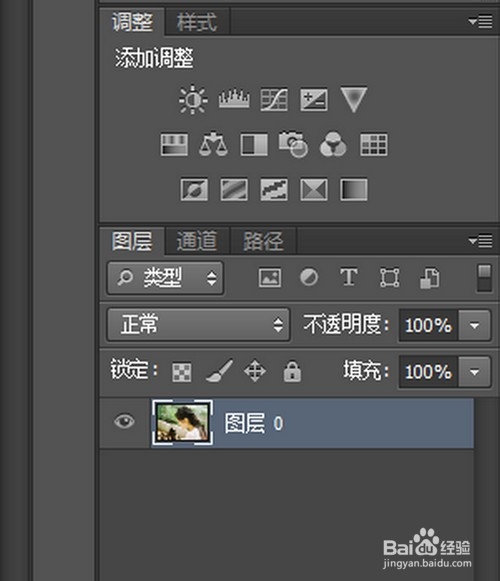
Task: Add a Brightness/Contrast adjustment
Action: pos(193,99)
